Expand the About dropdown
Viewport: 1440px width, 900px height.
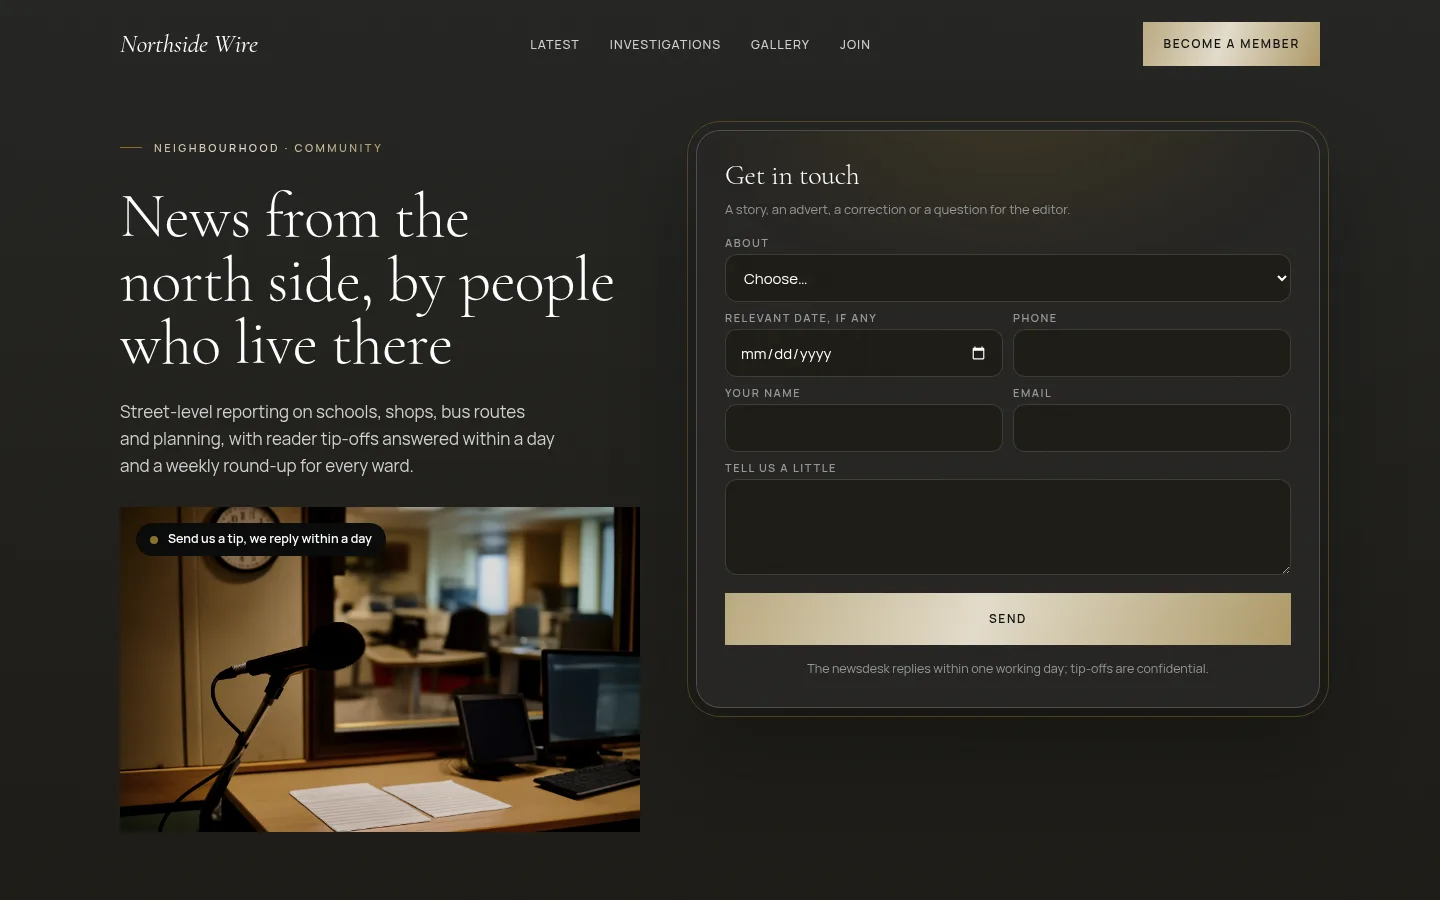tap(1007, 278)
